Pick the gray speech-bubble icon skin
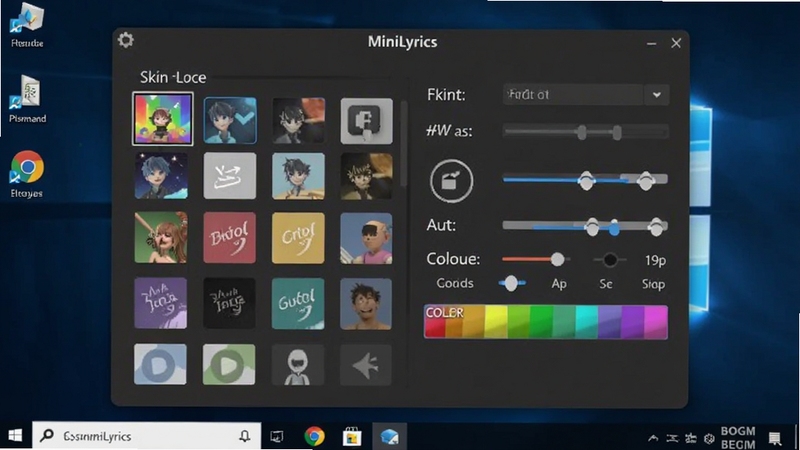The image size is (800, 450). (366, 121)
